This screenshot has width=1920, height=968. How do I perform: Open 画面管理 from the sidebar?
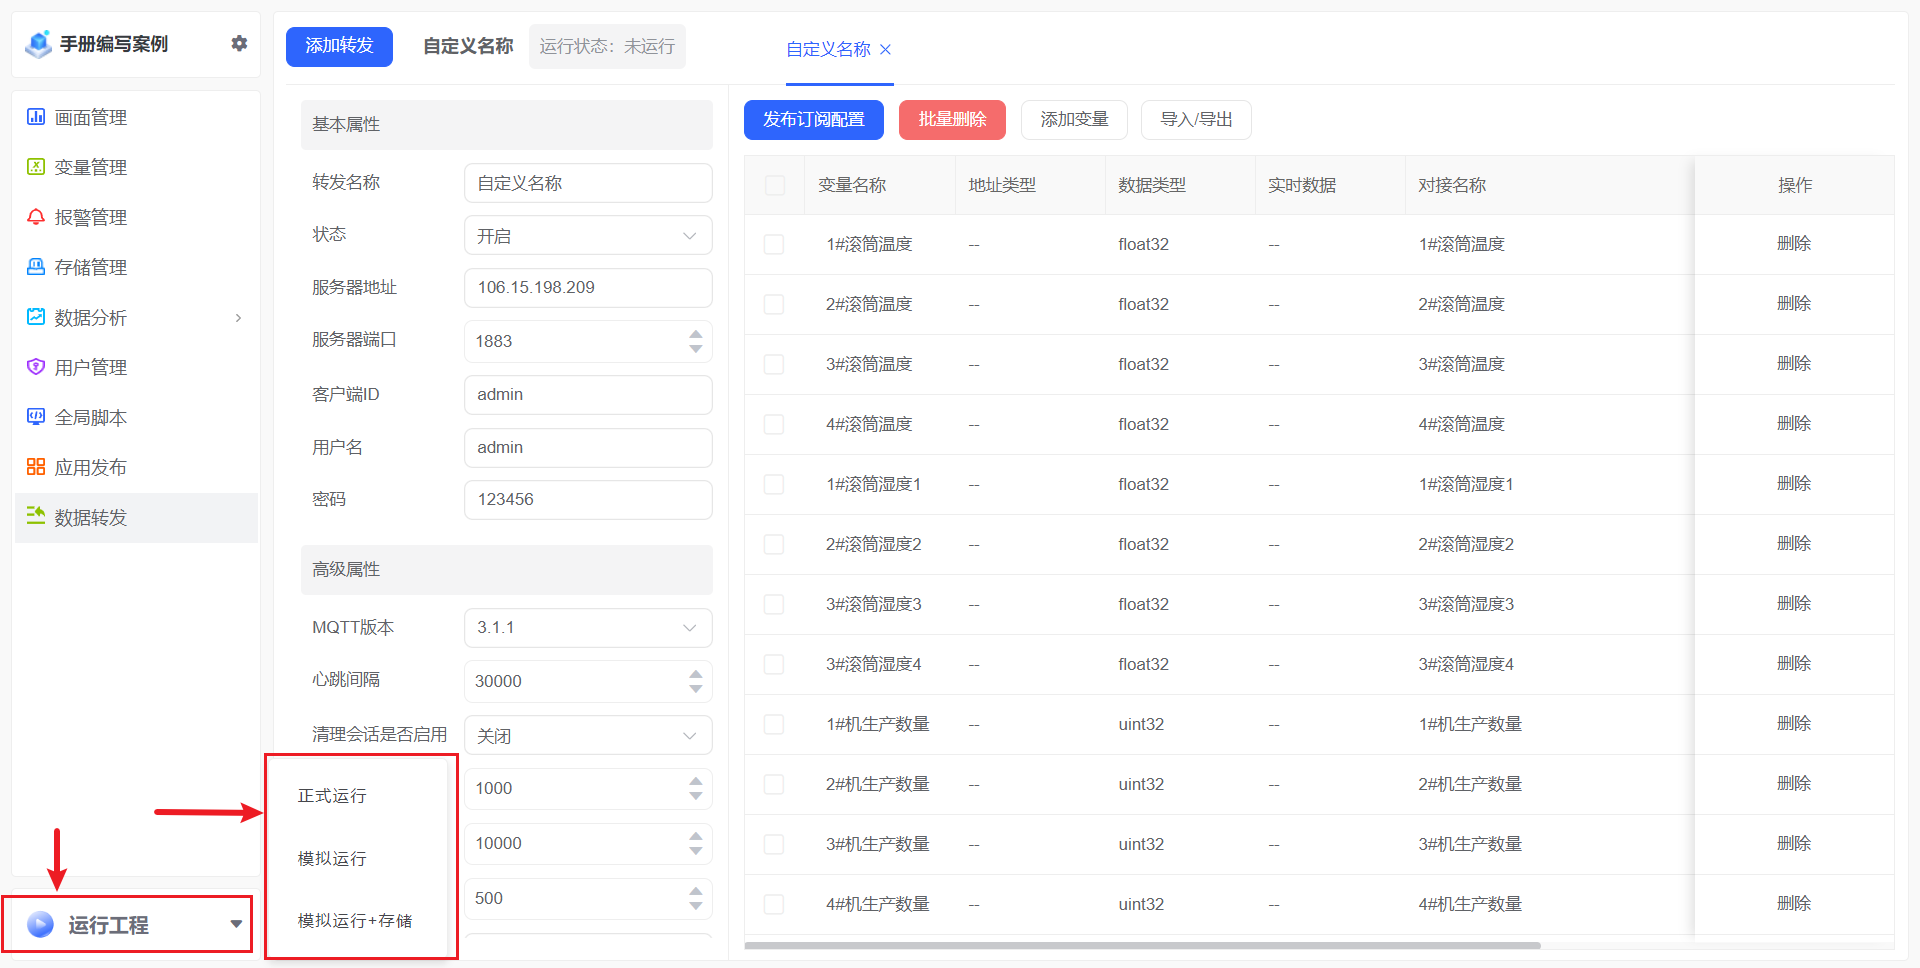[90, 117]
